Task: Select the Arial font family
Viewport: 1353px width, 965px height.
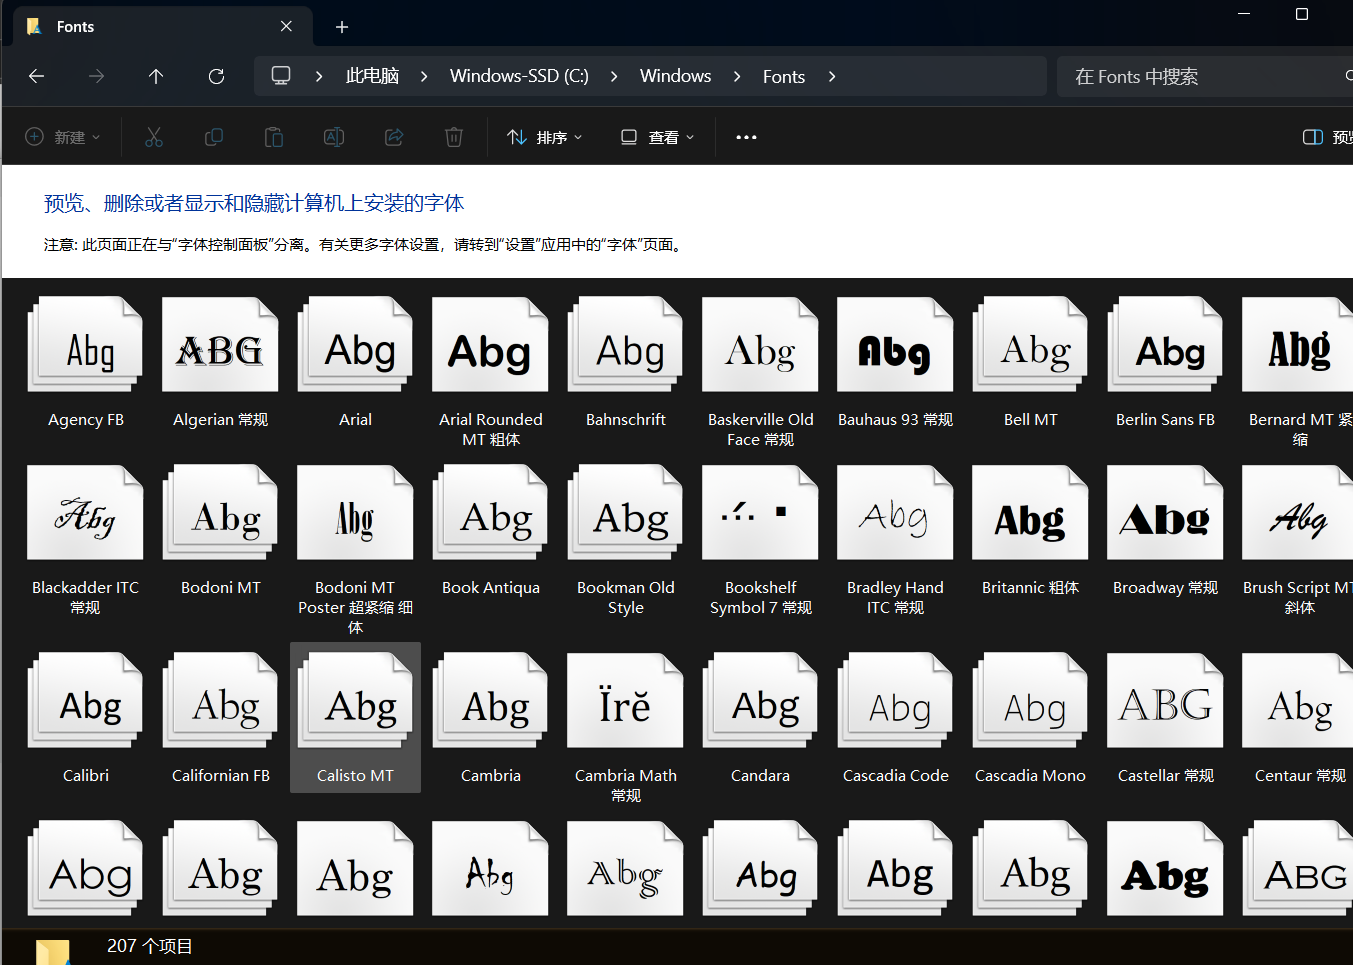Action: [x=355, y=363]
